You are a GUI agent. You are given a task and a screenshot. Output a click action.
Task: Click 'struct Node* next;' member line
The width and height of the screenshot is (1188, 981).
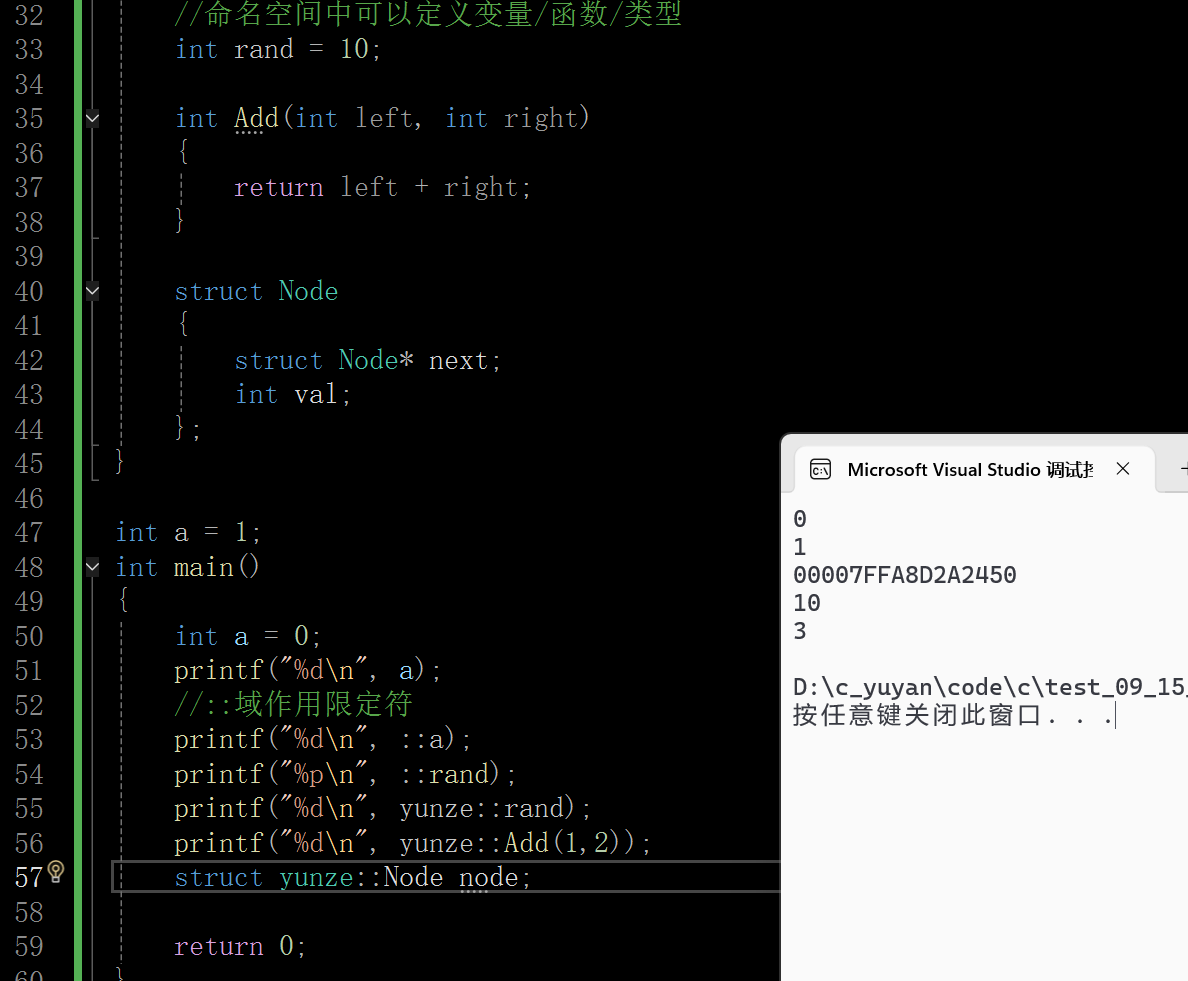coord(367,360)
